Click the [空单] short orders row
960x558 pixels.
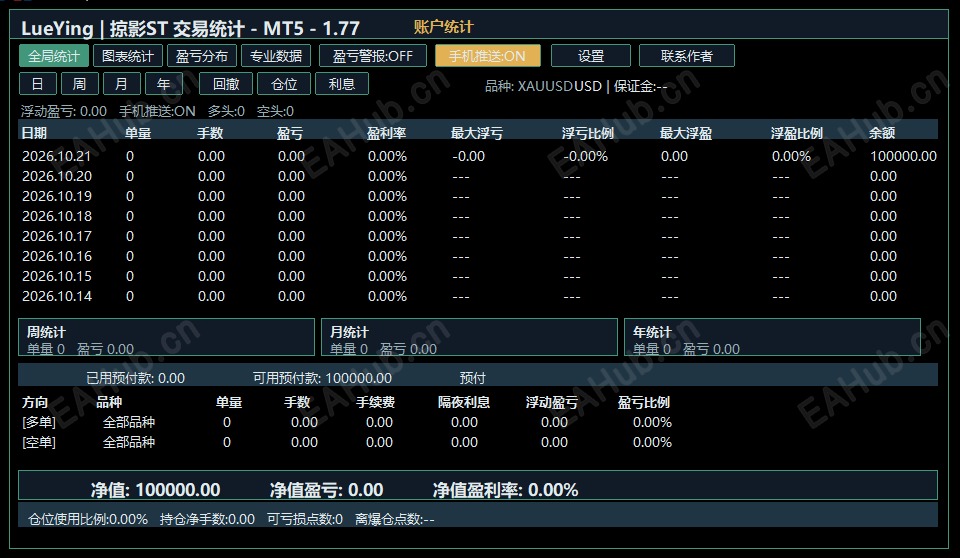coord(347,442)
